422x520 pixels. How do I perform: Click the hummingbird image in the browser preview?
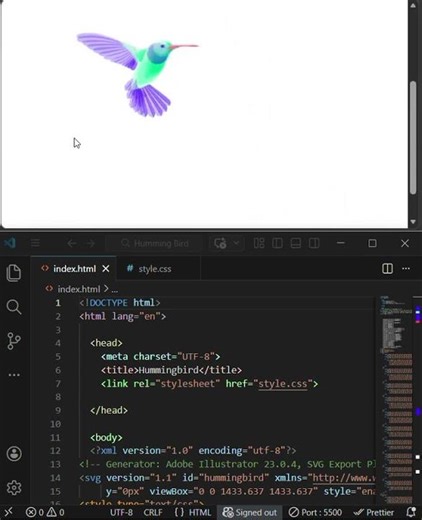(138, 75)
